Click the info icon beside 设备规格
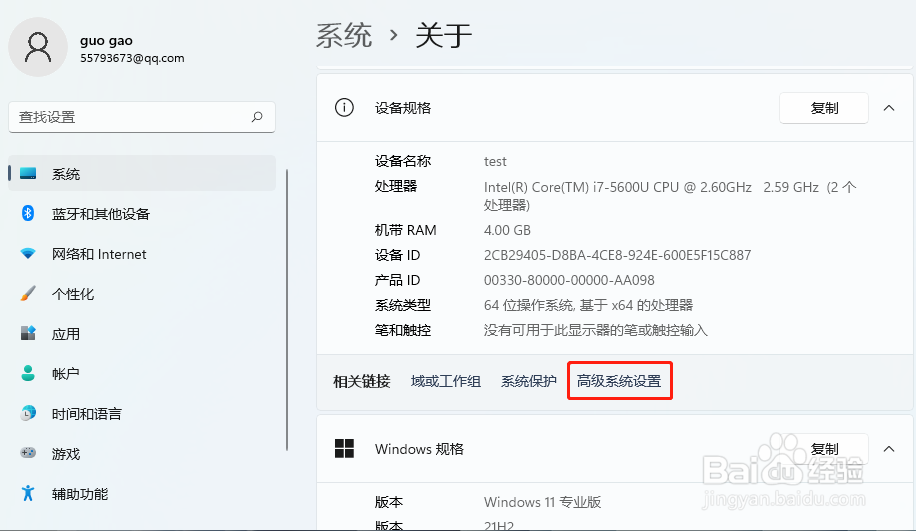The width and height of the screenshot is (916, 531). pyautogui.click(x=344, y=107)
